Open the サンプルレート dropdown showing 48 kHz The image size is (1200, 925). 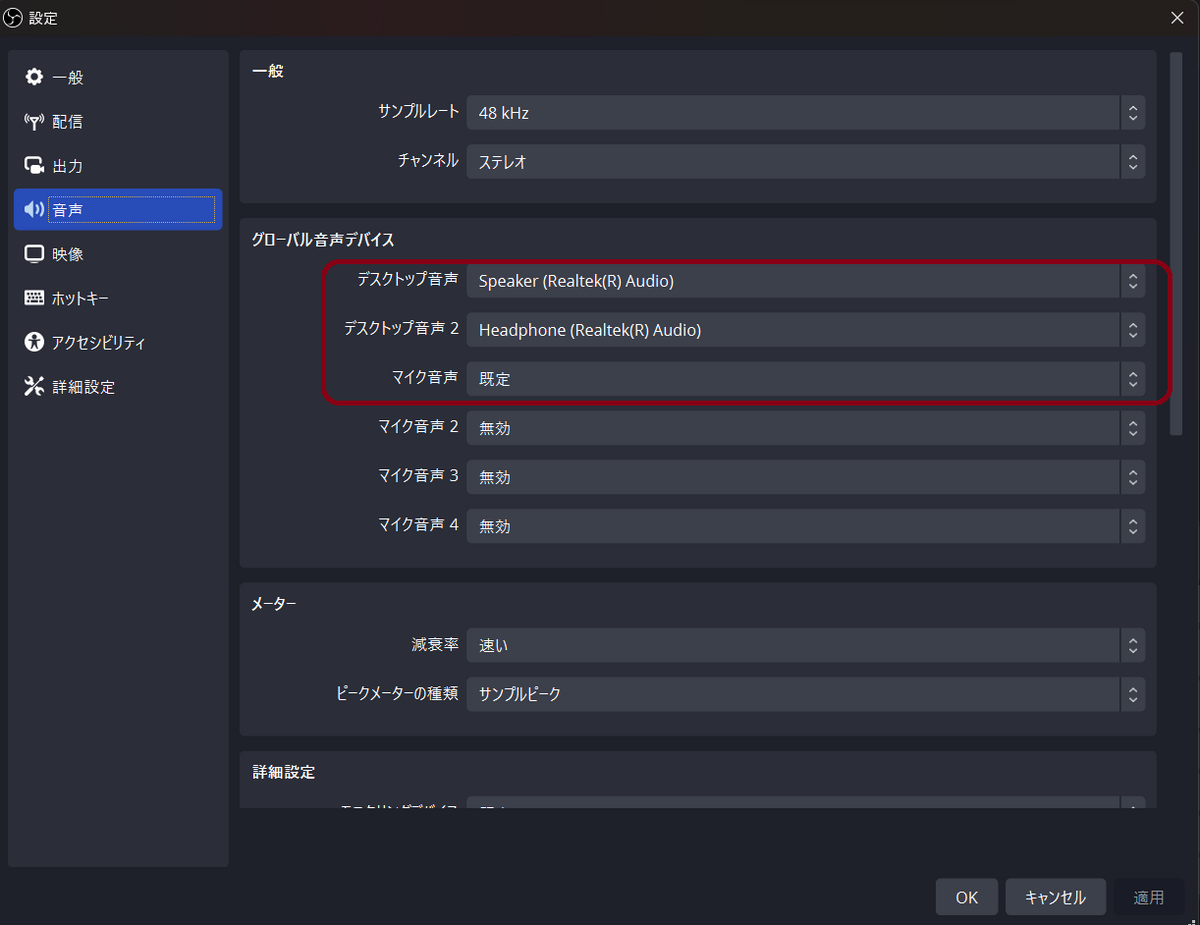pos(806,113)
